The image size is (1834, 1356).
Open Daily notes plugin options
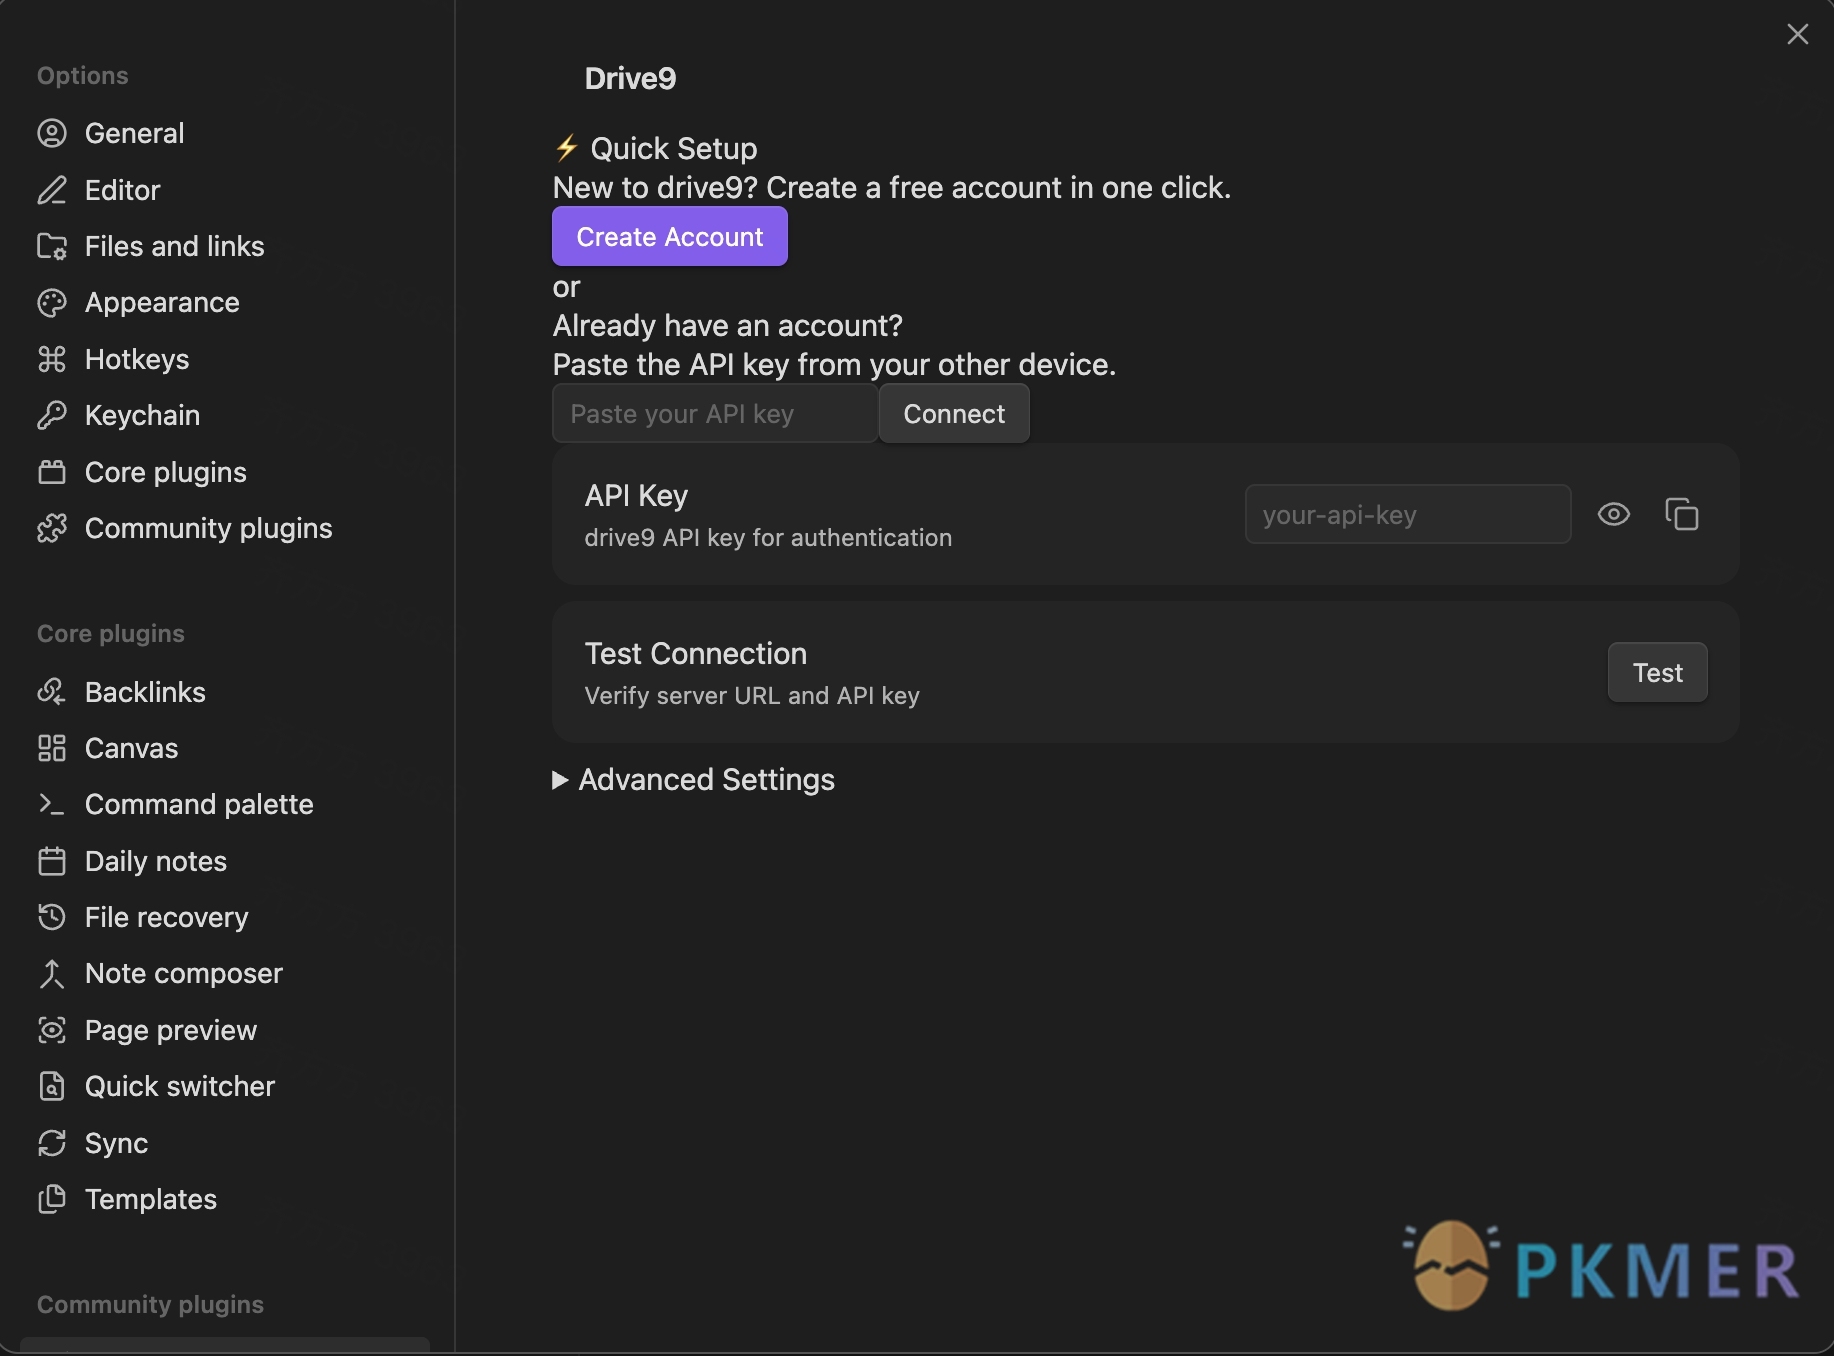[225, 861]
